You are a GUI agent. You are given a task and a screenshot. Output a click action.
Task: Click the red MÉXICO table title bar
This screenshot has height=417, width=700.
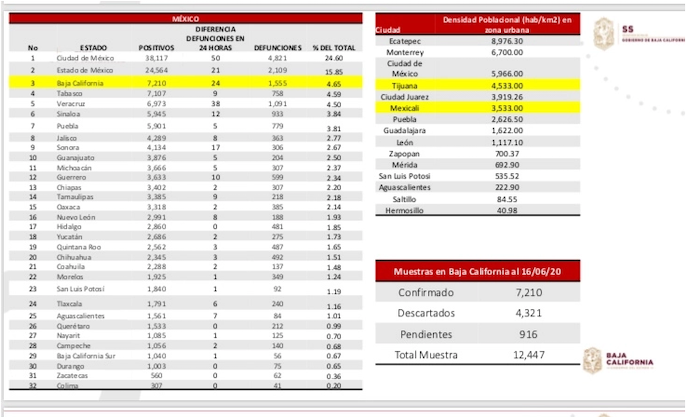[x=185, y=19]
